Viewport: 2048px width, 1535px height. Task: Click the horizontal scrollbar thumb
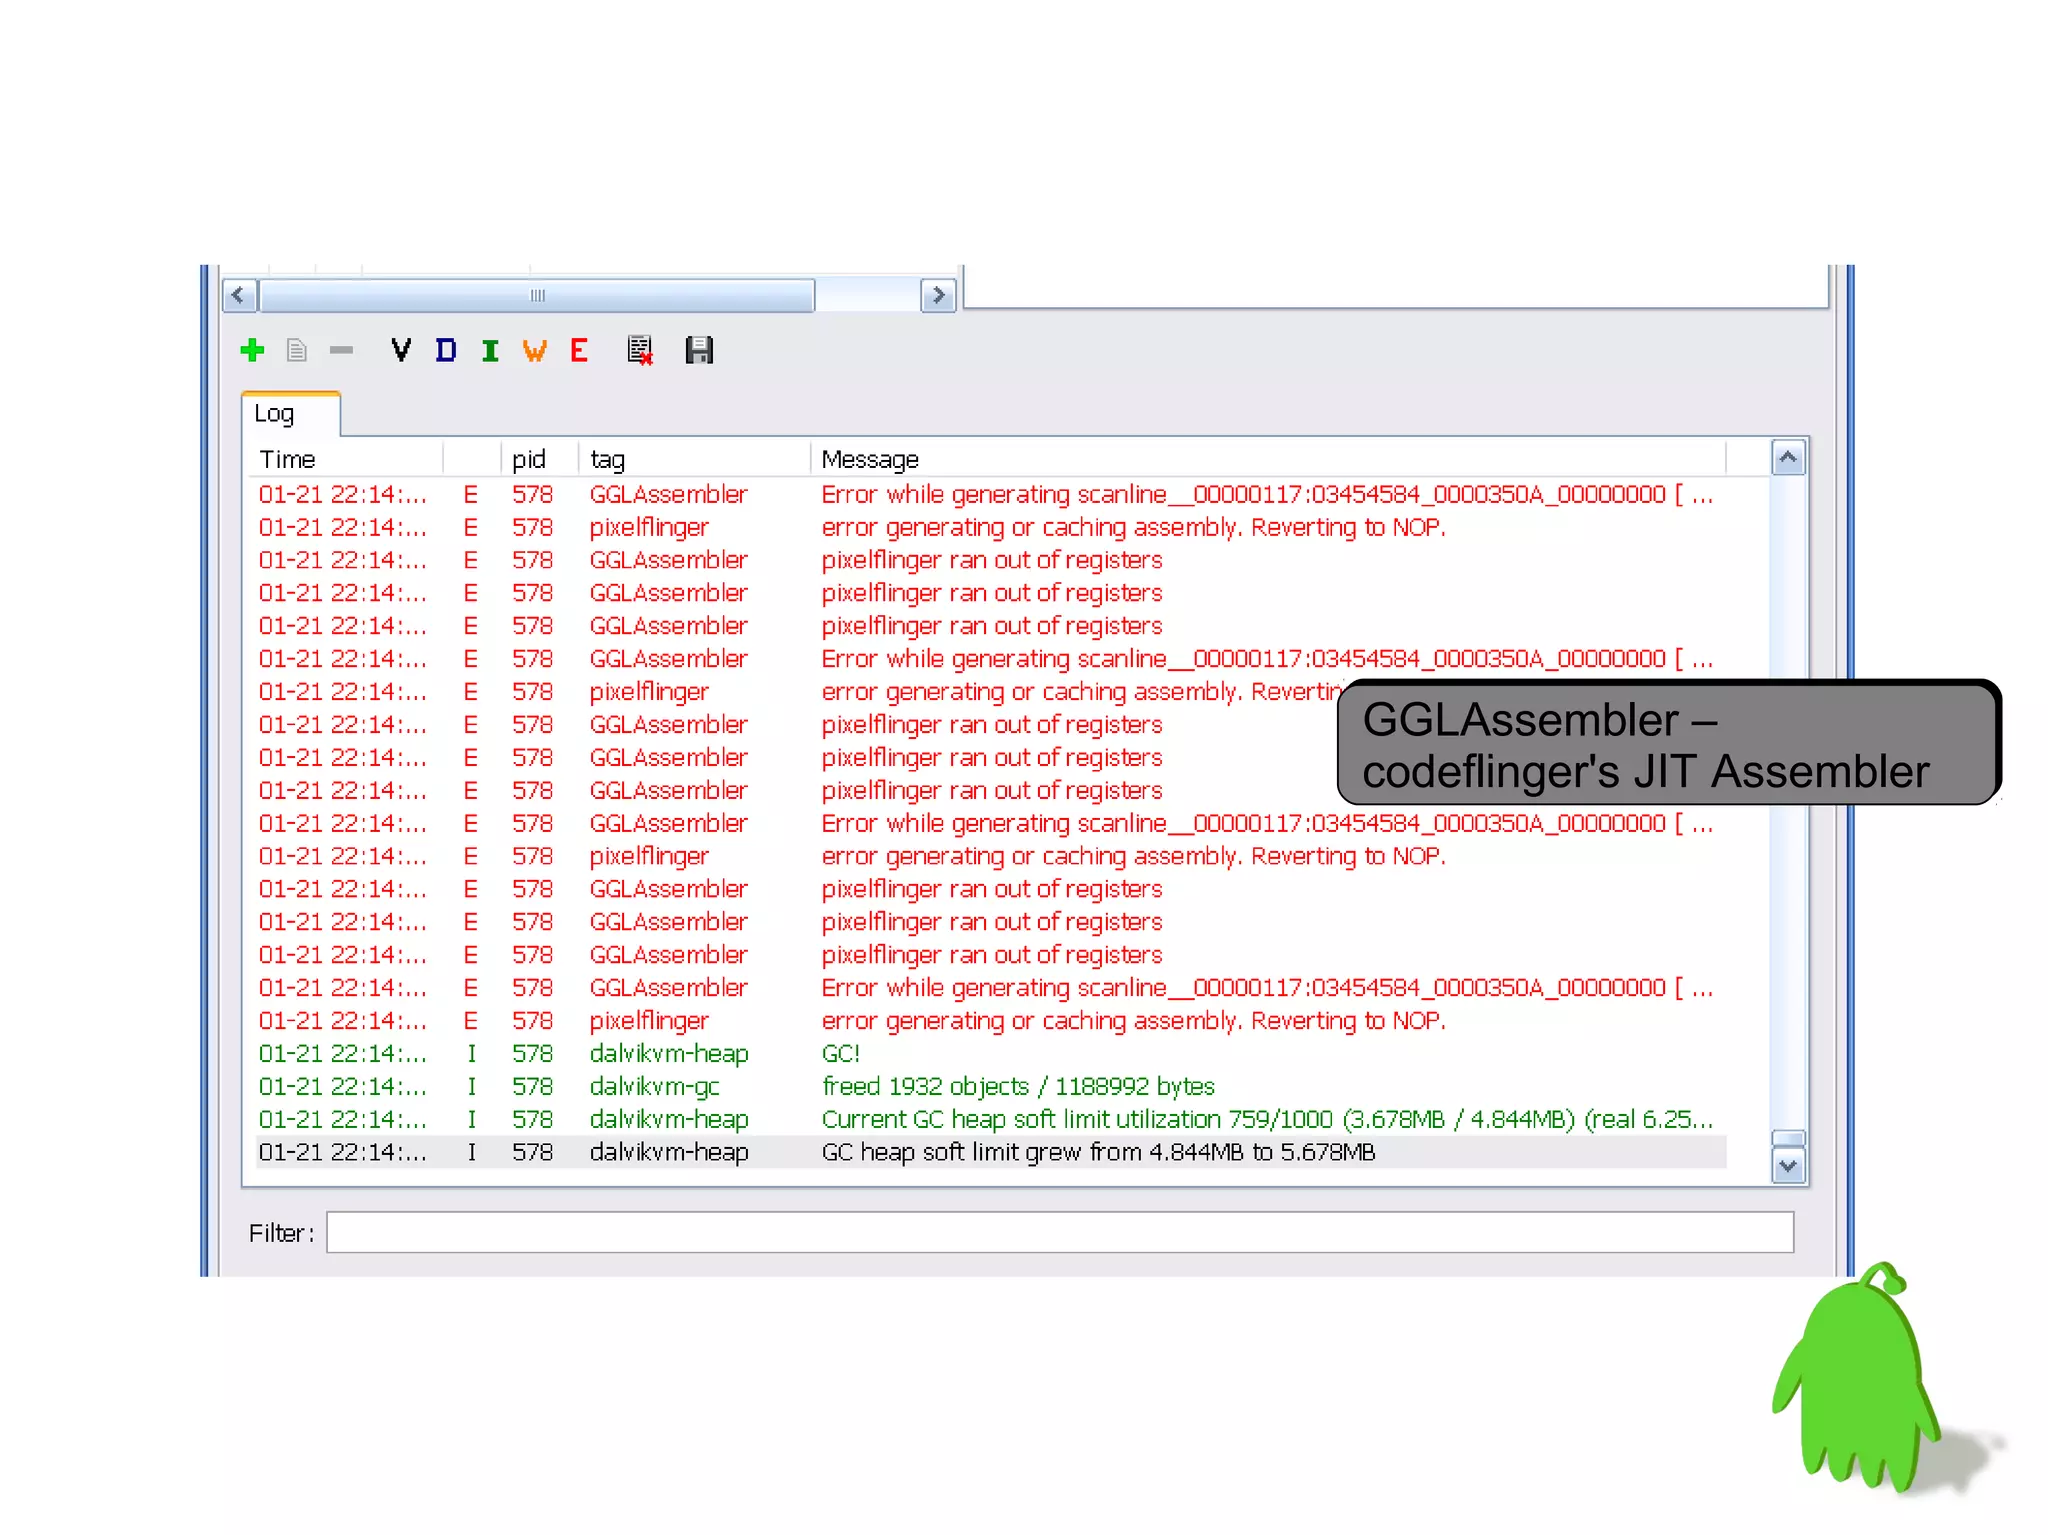coord(537,295)
